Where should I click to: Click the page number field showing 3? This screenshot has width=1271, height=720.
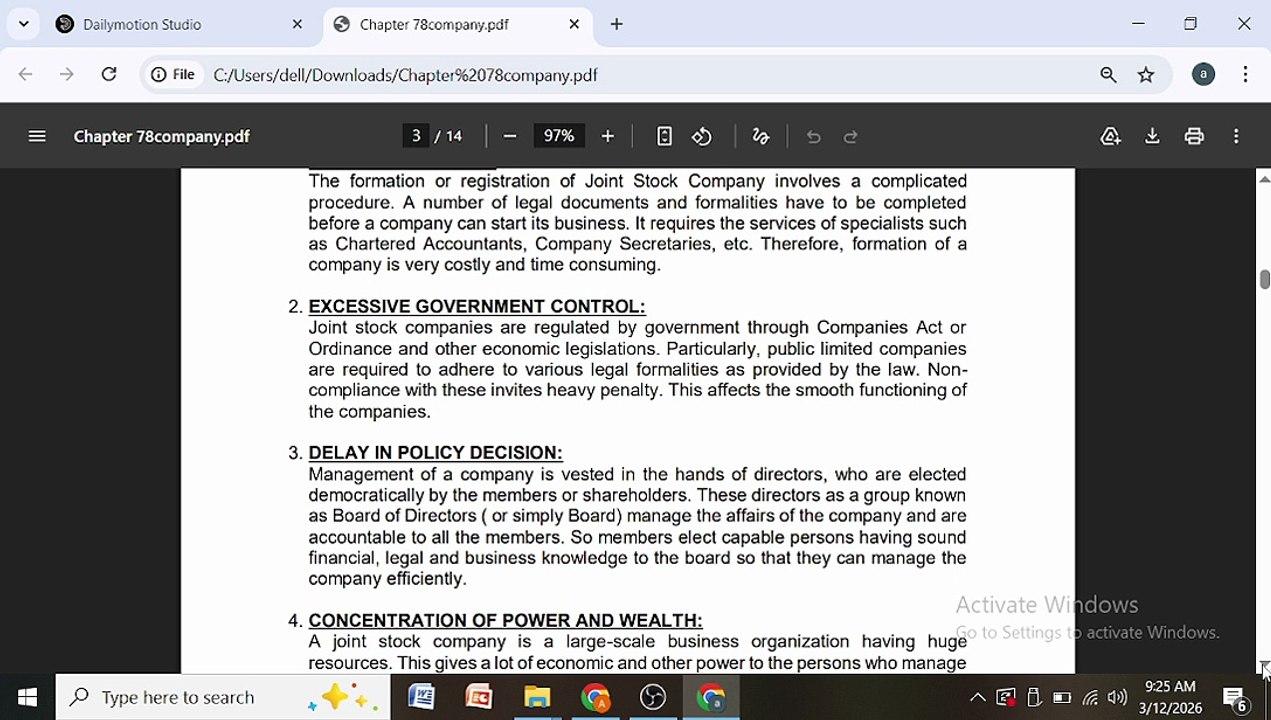[416, 136]
